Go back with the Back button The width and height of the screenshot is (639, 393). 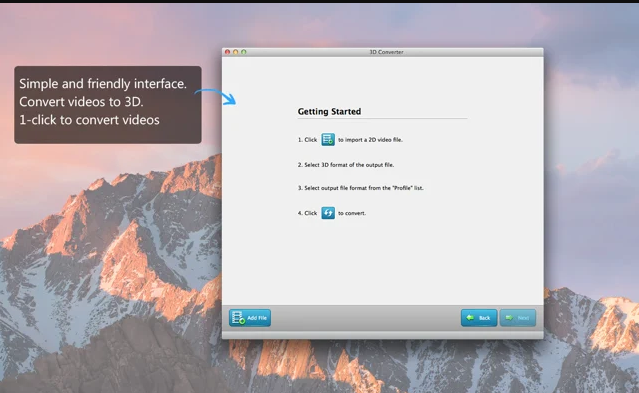tap(479, 318)
